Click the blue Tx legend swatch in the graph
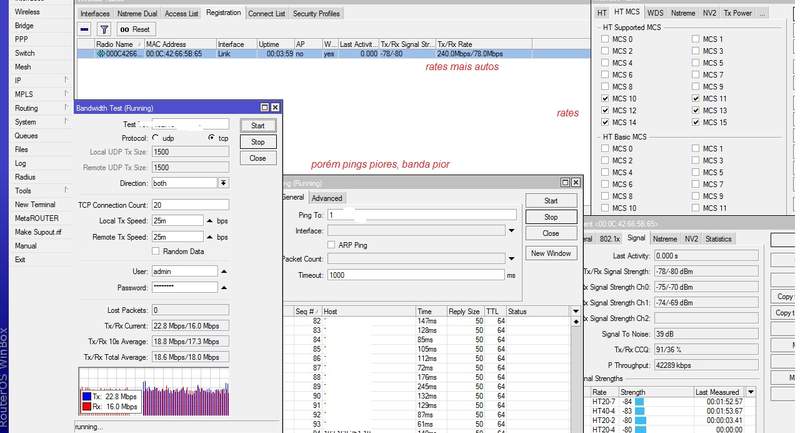 88,397
